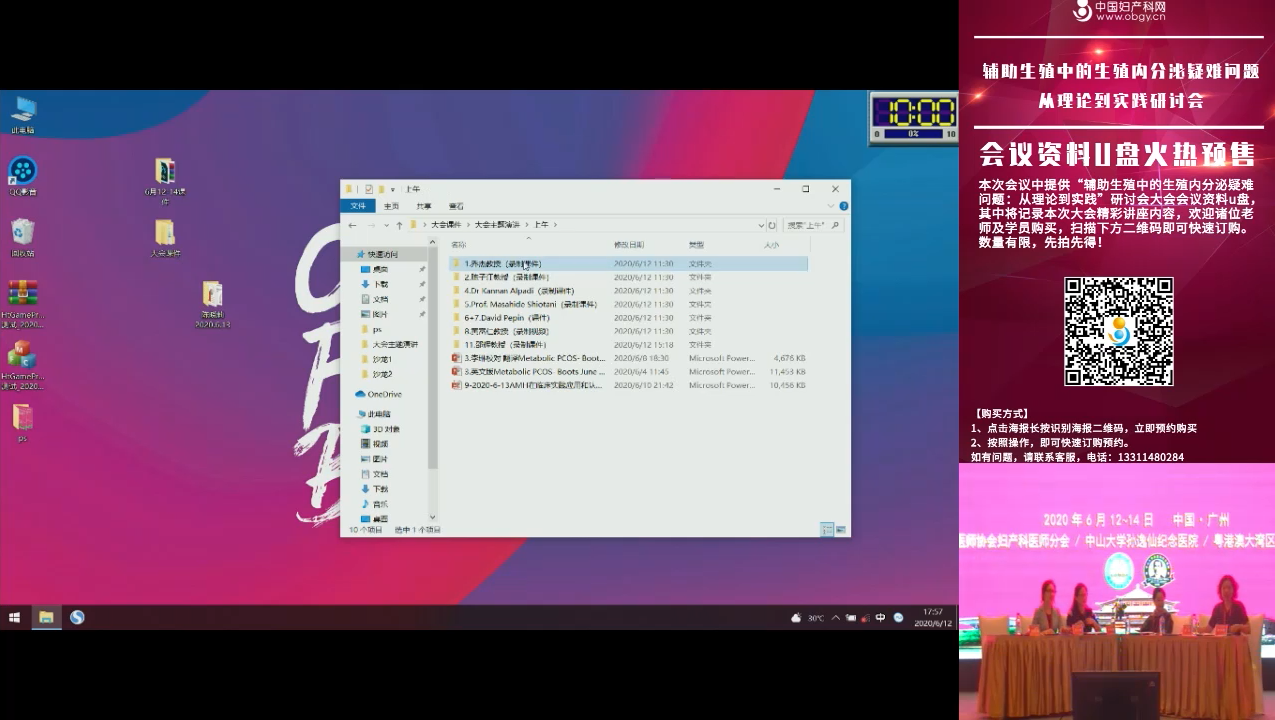The image size is (1275, 720).
Task: Switch to details view layout button
Action: [827, 529]
